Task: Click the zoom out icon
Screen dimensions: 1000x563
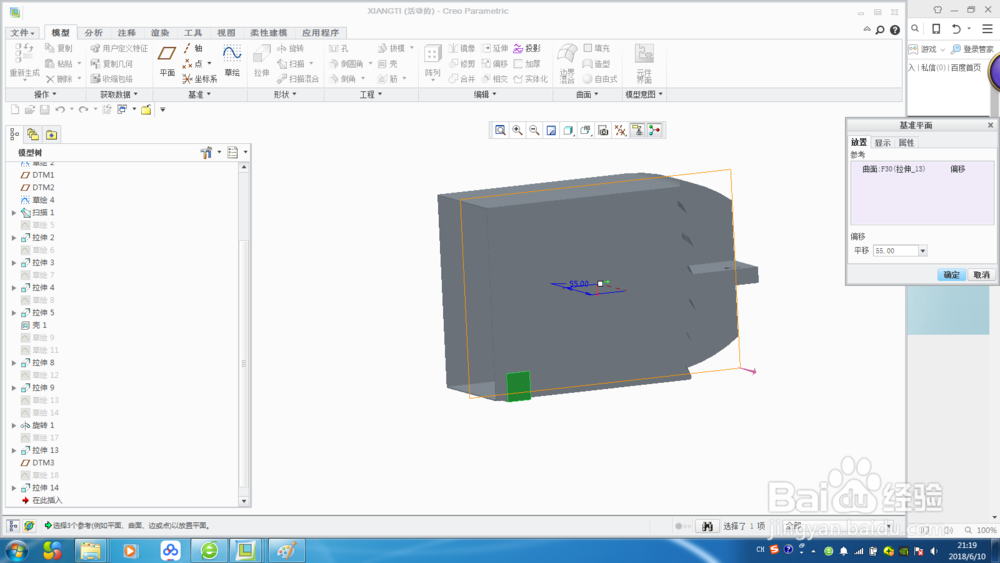Action: pos(534,131)
